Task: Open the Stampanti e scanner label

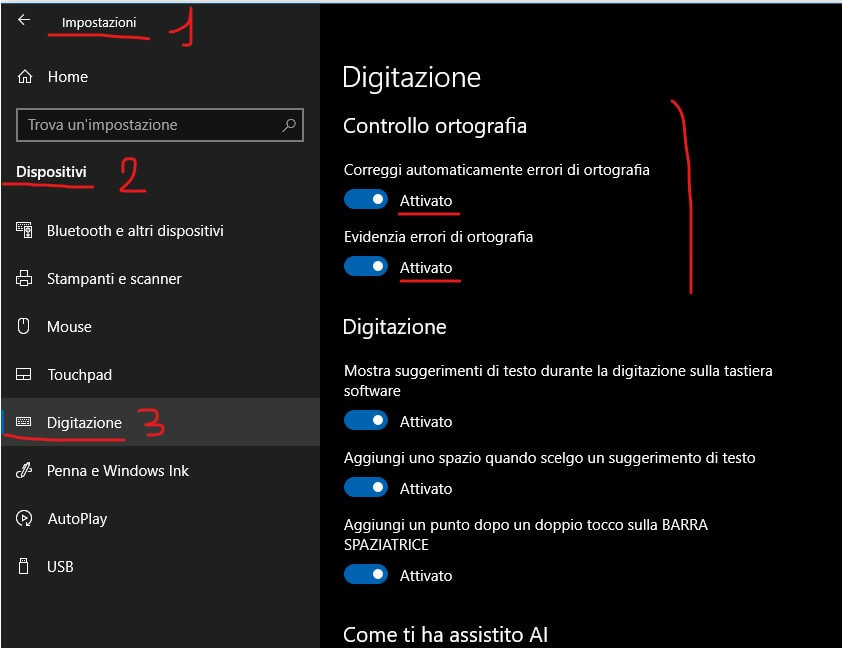Action: (x=114, y=279)
